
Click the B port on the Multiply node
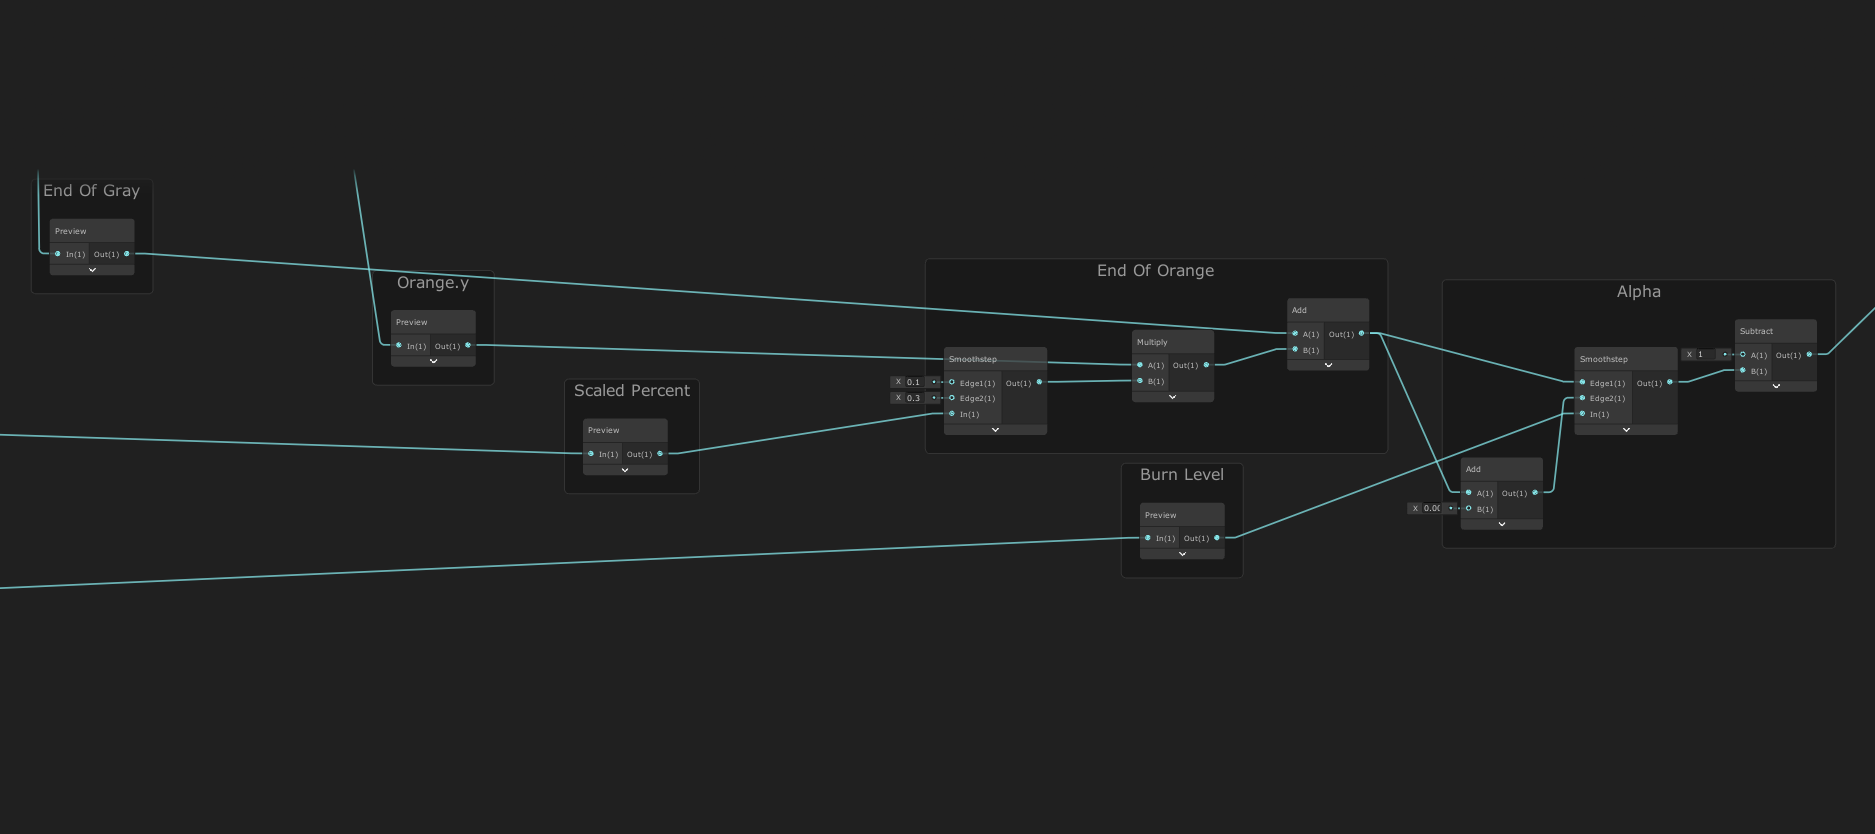[x=1140, y=381]
